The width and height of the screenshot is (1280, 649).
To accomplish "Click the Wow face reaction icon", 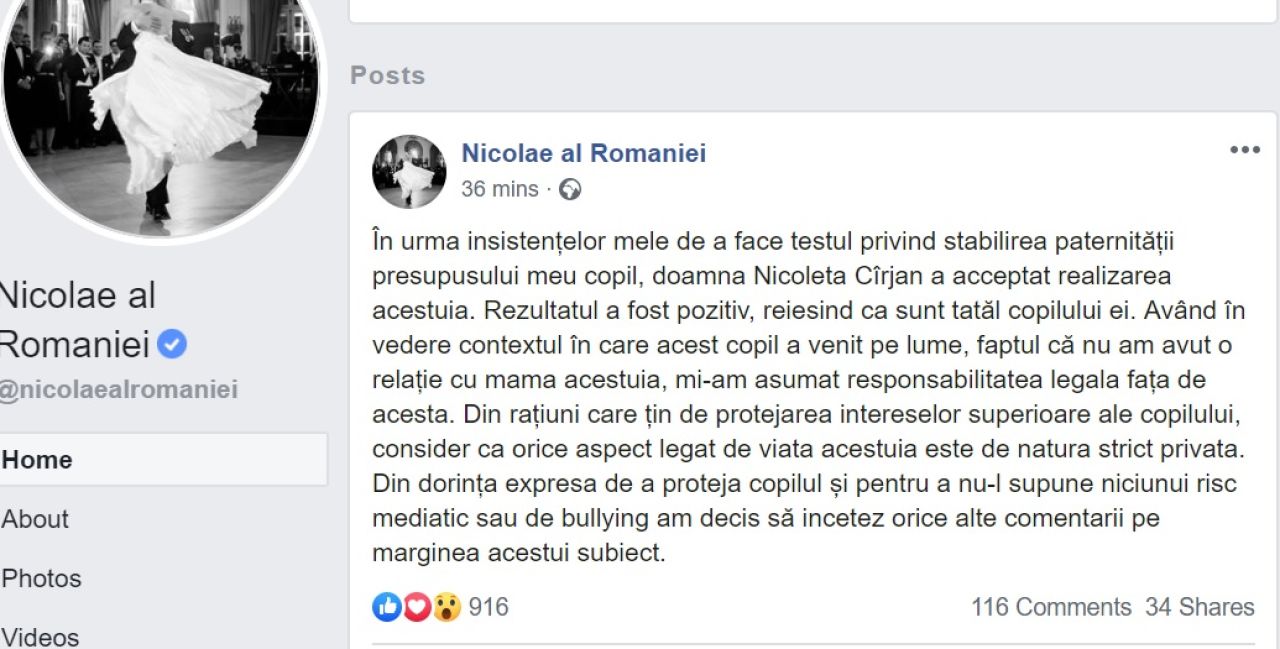I will [x=446, y=606].
